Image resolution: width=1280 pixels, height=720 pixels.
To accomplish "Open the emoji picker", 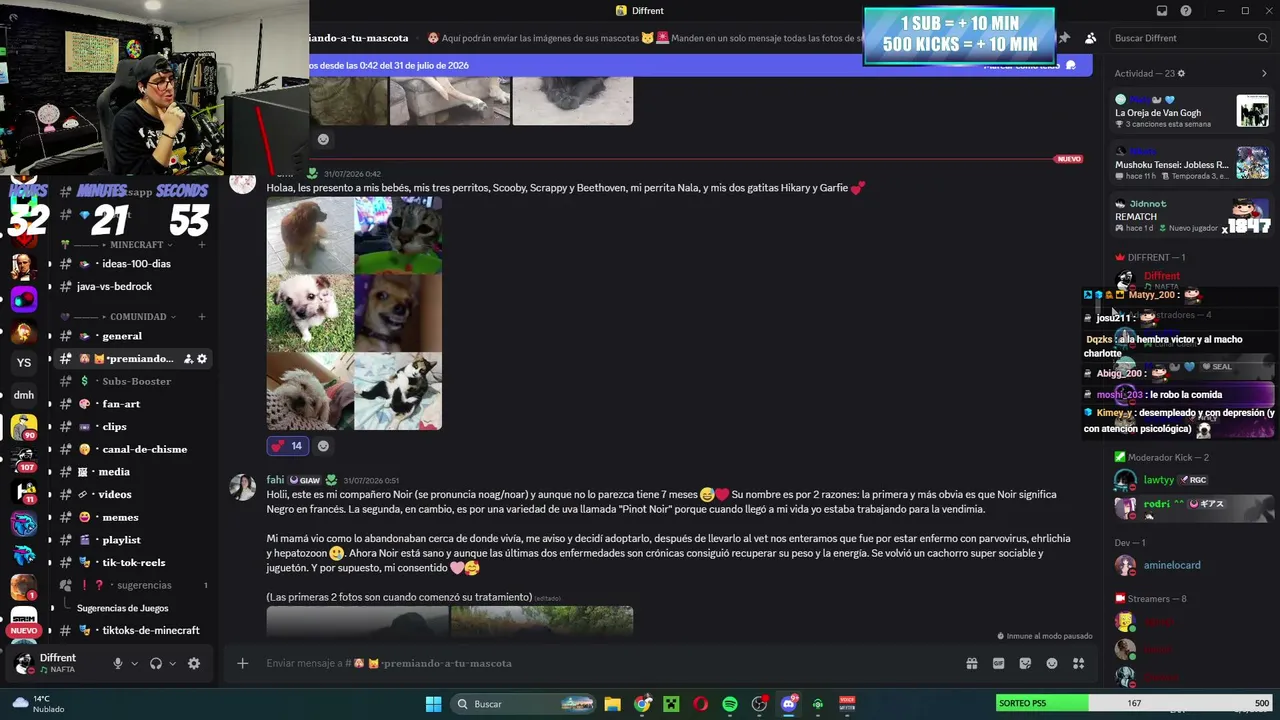I will 1052,663.
